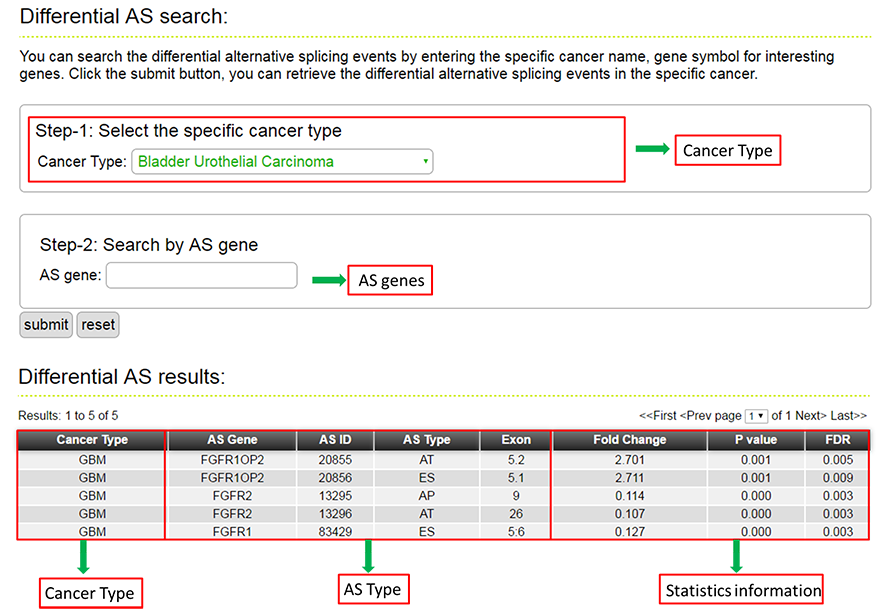
Task: Click the AS gene input field
Action: tap(201, 275)
